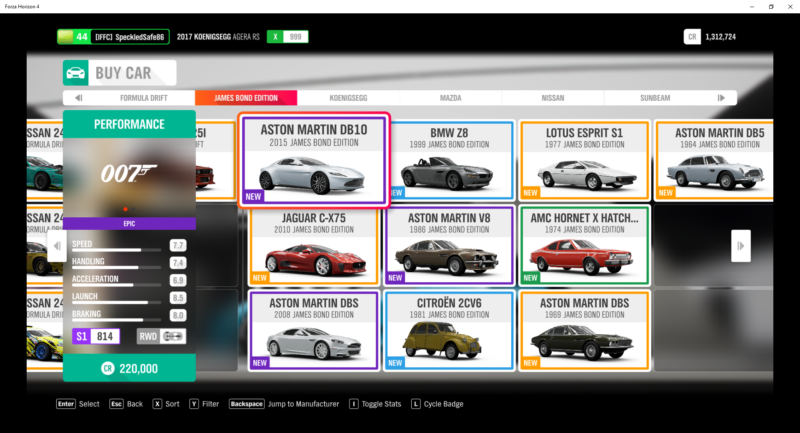Viewport: 800px width, 433px height.
Task: Click the Toggle Stats prompt
Action: (x=375, y=404)
